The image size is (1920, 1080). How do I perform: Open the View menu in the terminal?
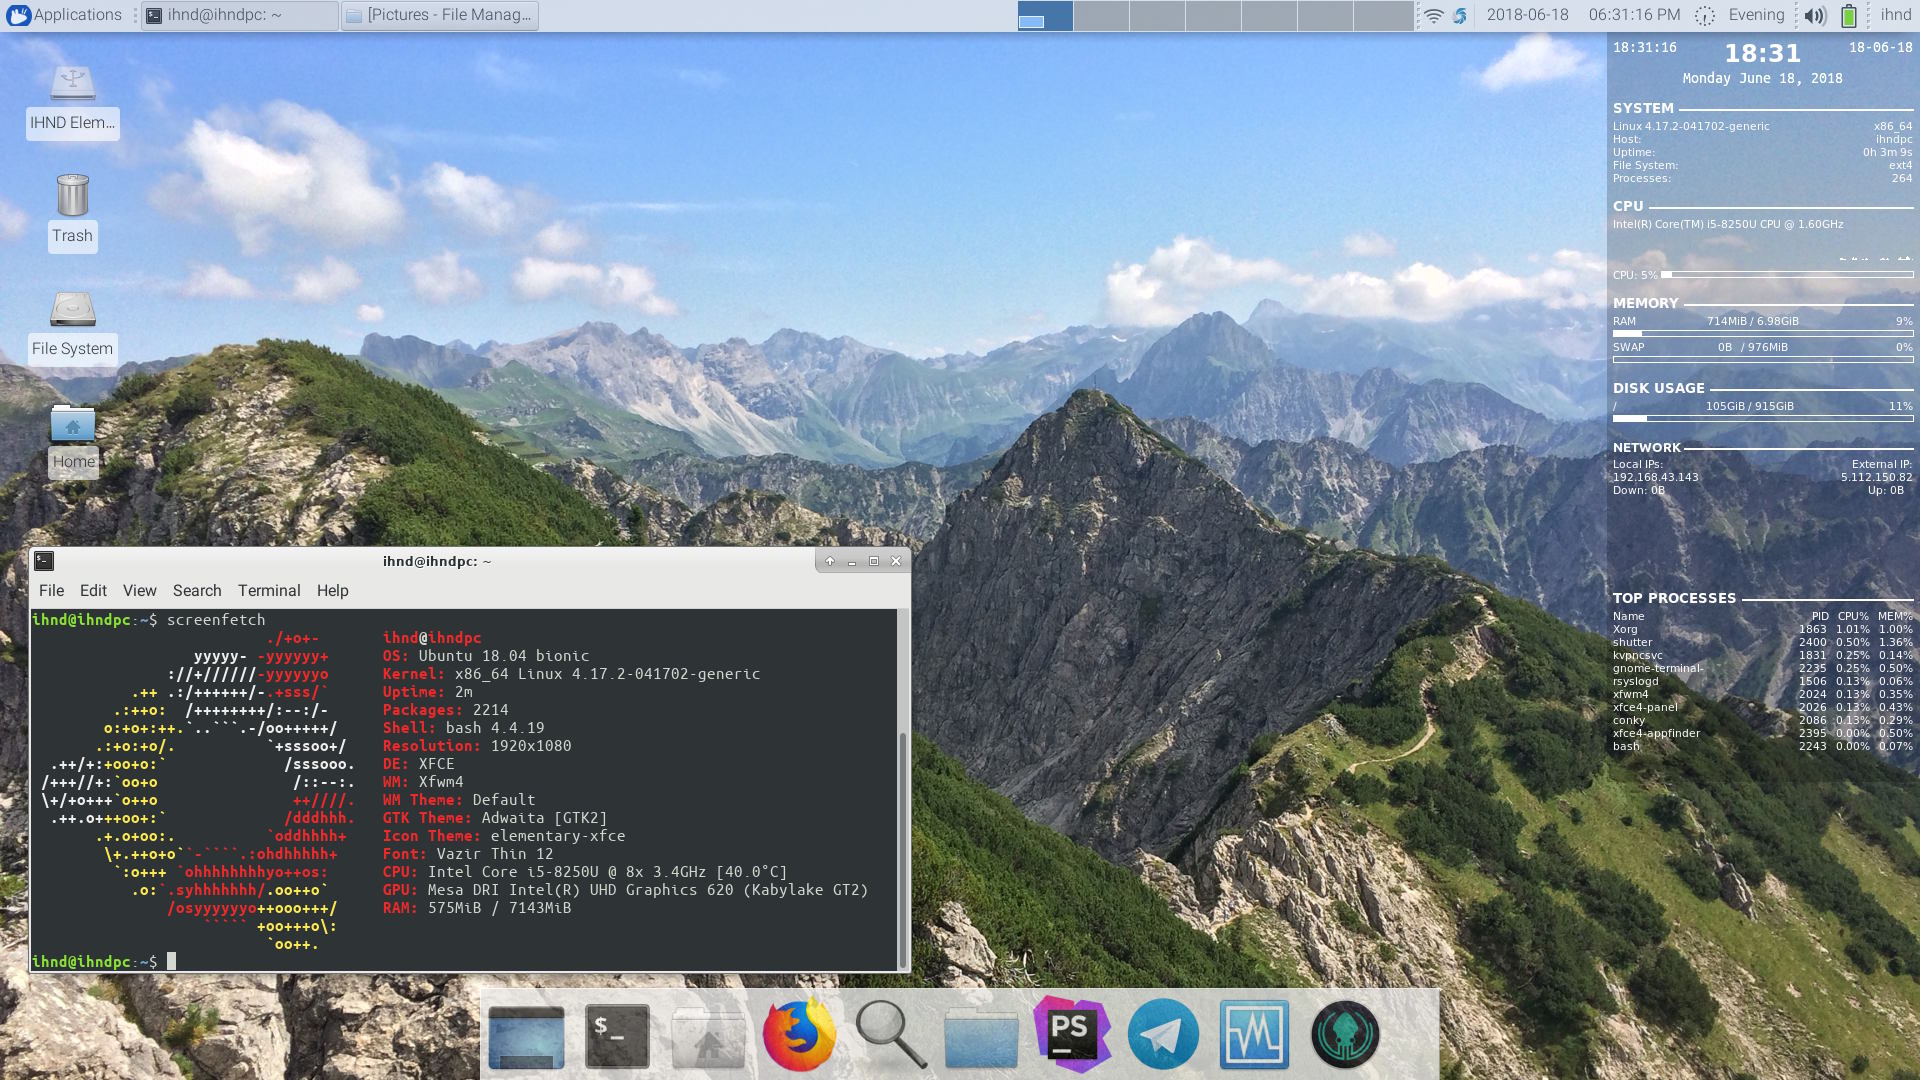139,591
